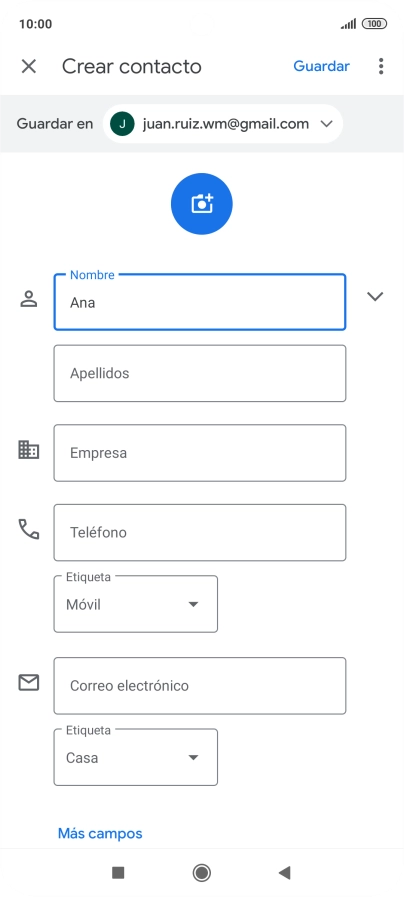404x897 pixels.
Task: Tap the Android home circle button
Action: (x=201, y=872)
